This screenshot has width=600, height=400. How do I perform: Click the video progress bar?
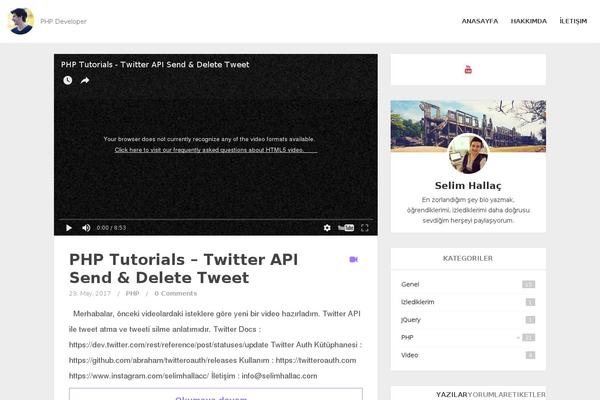tap(215, 220)
